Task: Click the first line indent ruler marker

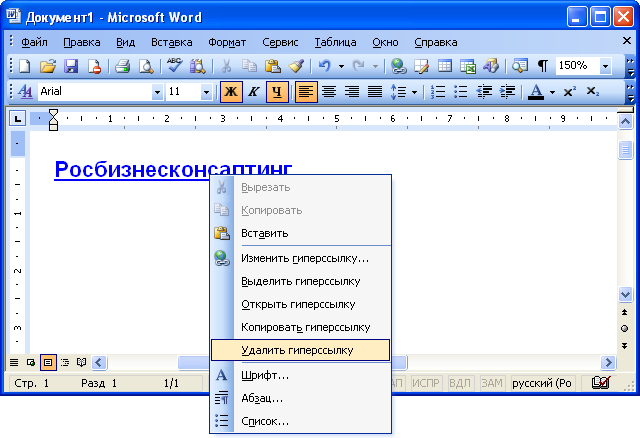Action: 53,114
